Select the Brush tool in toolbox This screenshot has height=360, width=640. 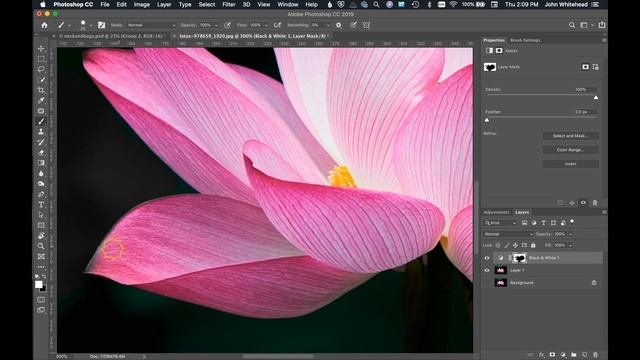tap(41, 121)
